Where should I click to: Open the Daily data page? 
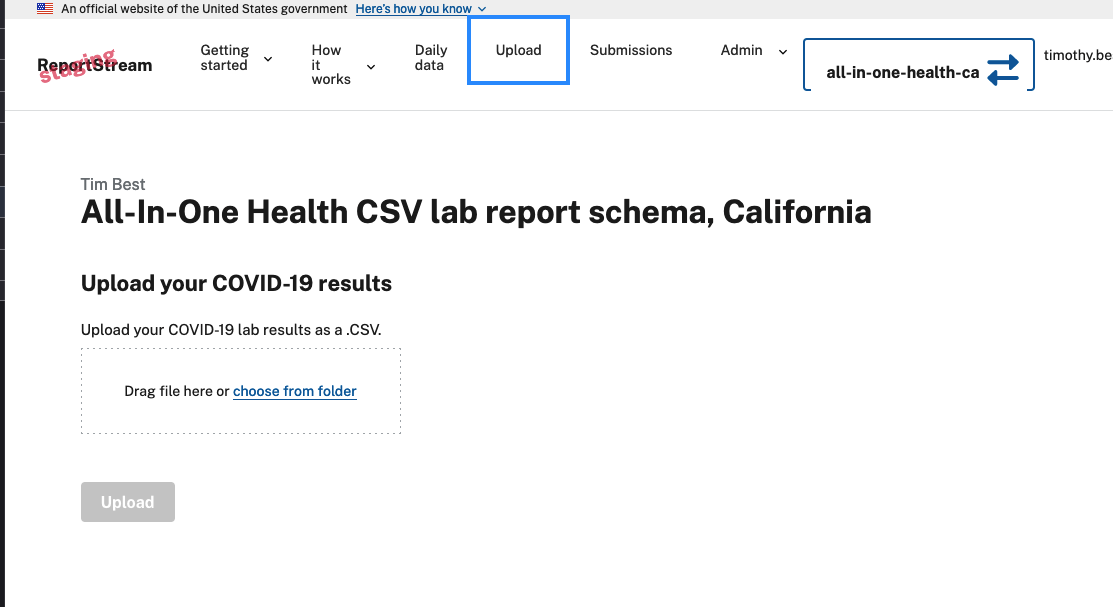click(x=430, y=58)
